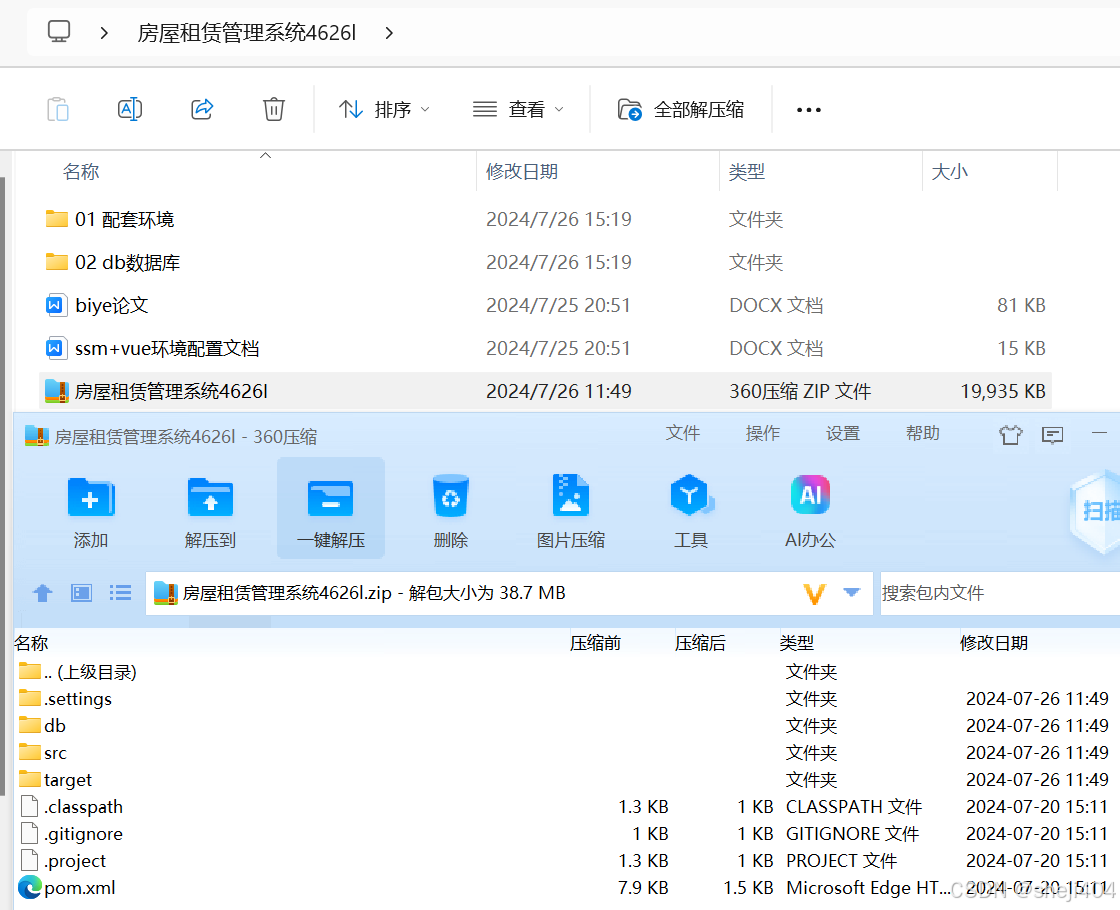Click the paste icon in Explorer toolbar
The image size is (1120, 910).
(58, 109)
